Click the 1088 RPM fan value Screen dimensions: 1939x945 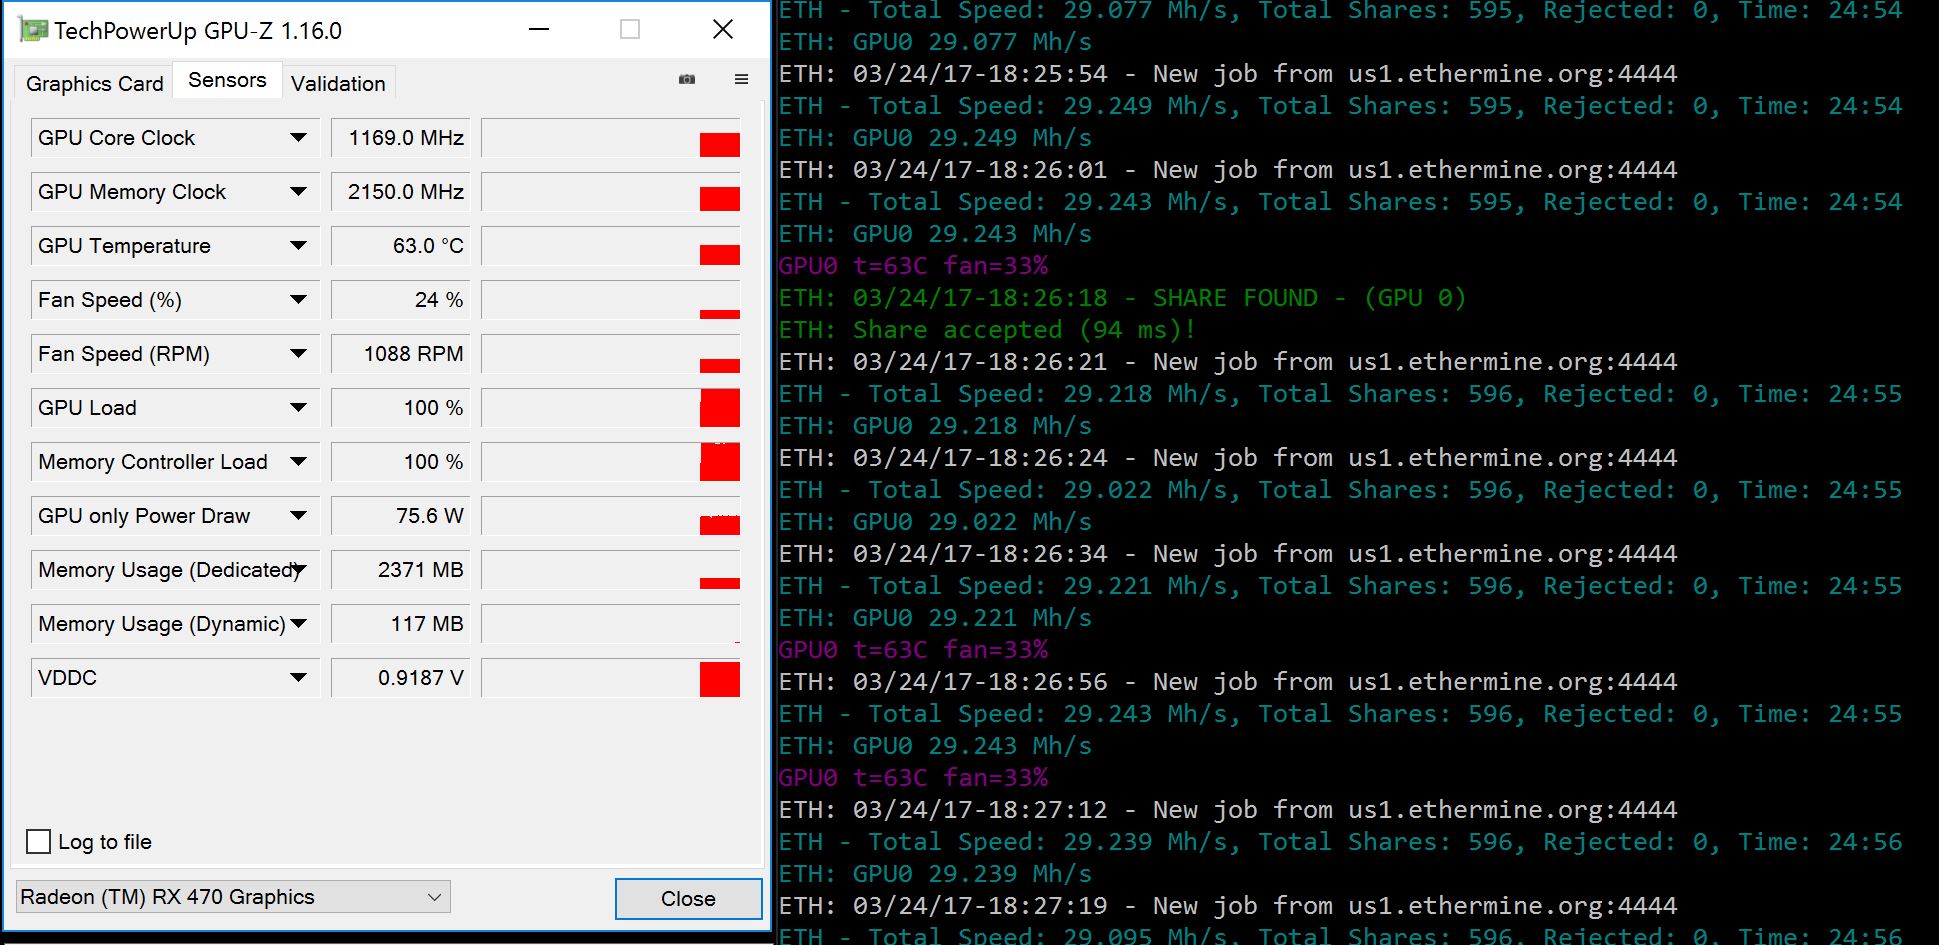tap(401, 354)
